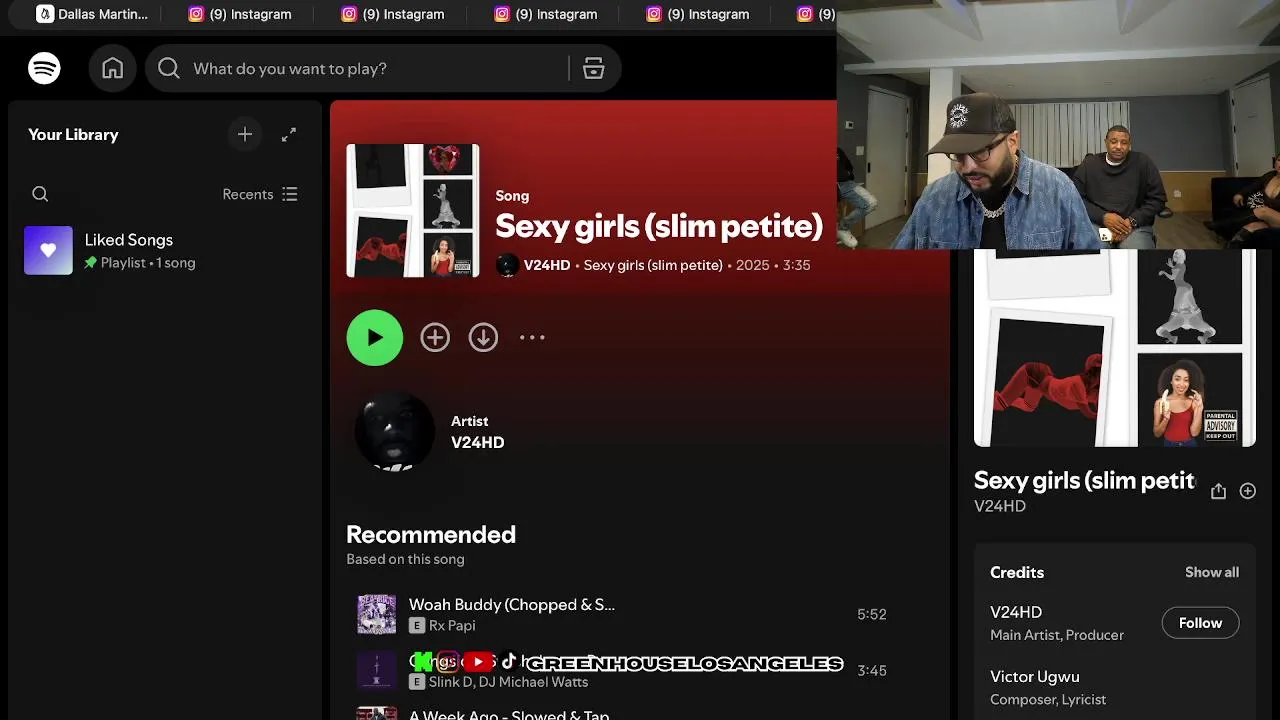
Task: Switch to fourth (9) Instagram tab
Action: click(698, 14)
